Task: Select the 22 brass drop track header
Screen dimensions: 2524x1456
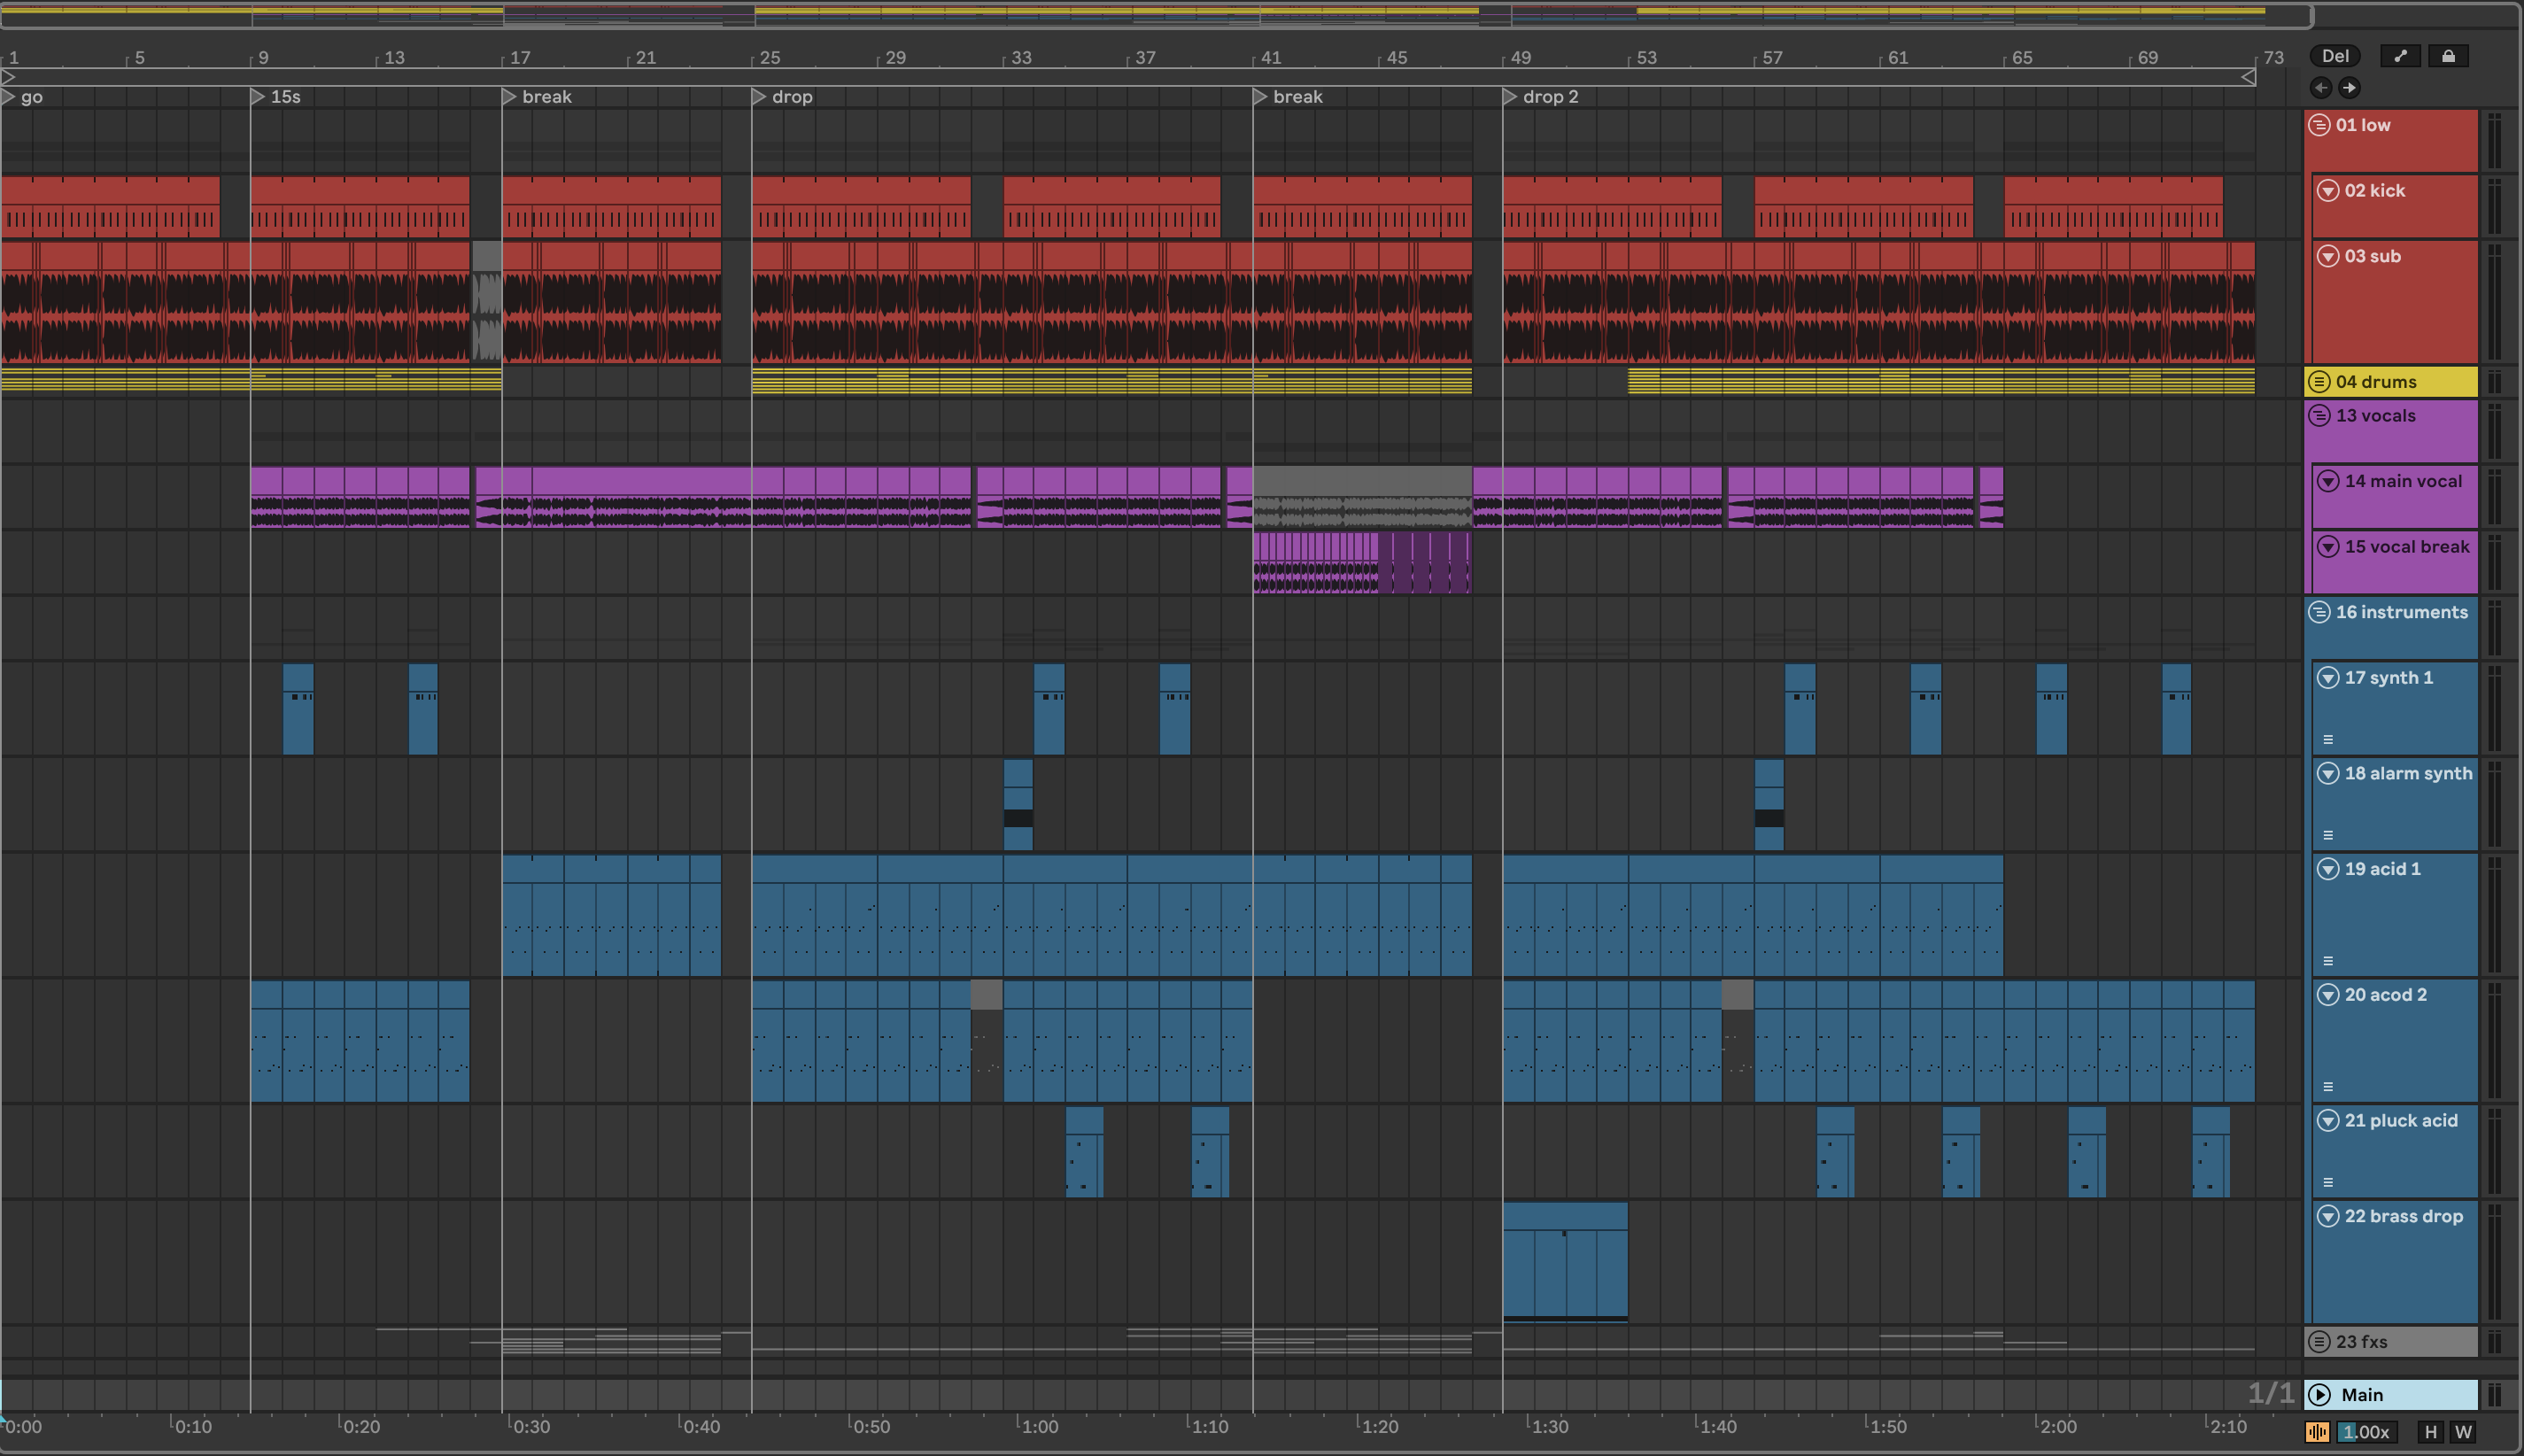Action: click(2404, 1217)
